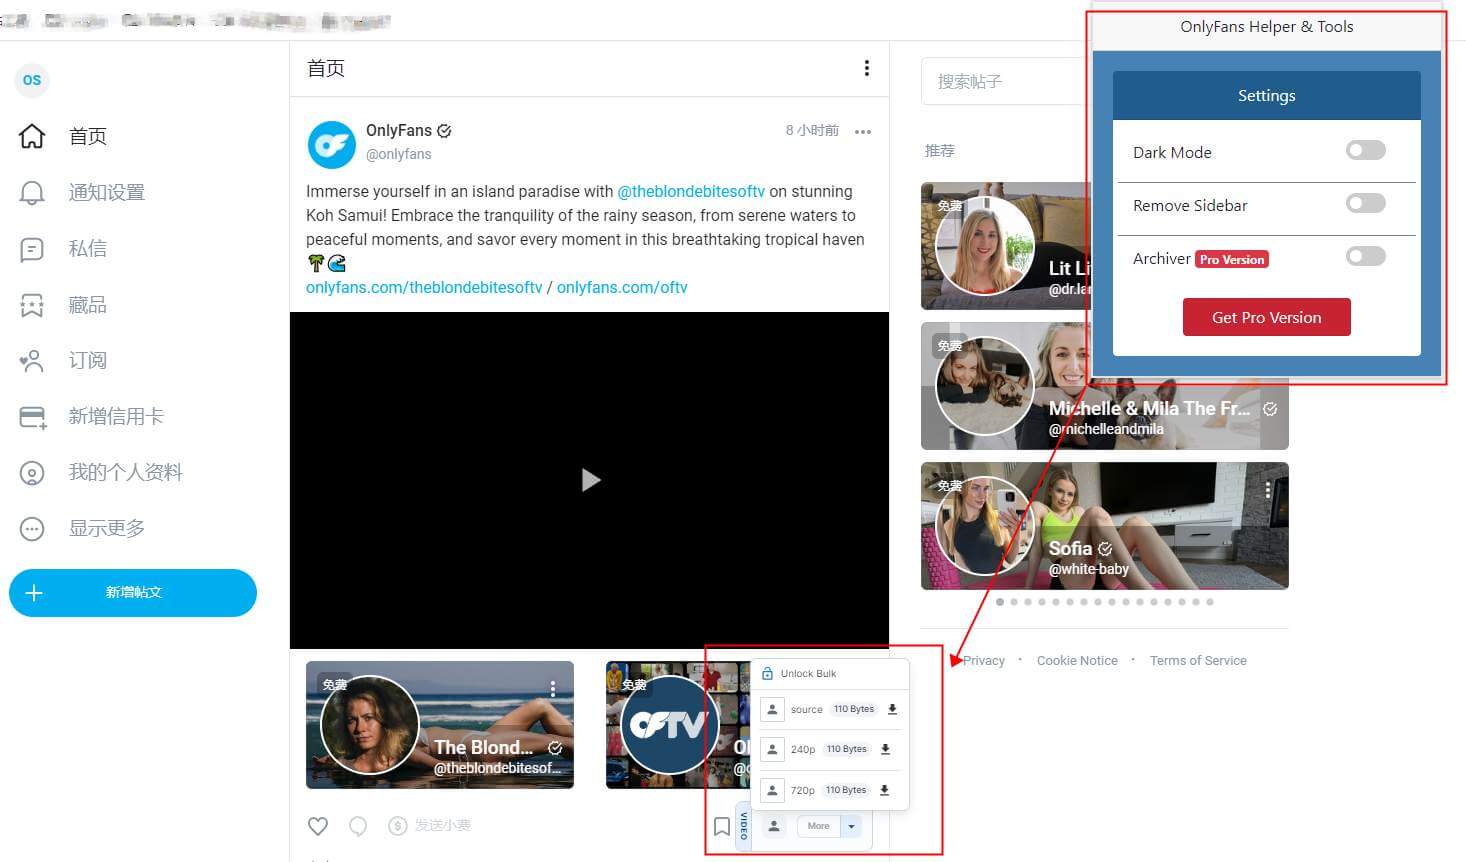Image resolution: width=1466 pixels, height=862 pixels.
Task: Open Privacy footer link
Action: point(984,661)
